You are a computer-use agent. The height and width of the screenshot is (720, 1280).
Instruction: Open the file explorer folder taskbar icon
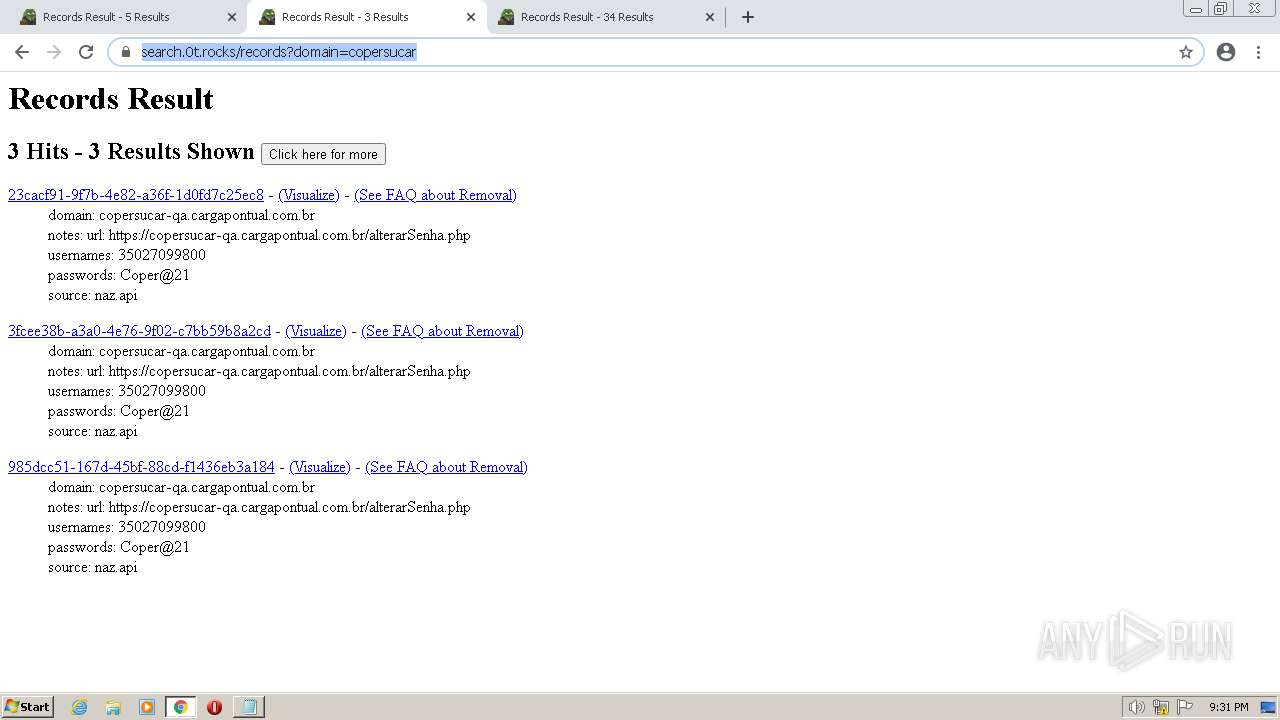click(x=113, y=707)
